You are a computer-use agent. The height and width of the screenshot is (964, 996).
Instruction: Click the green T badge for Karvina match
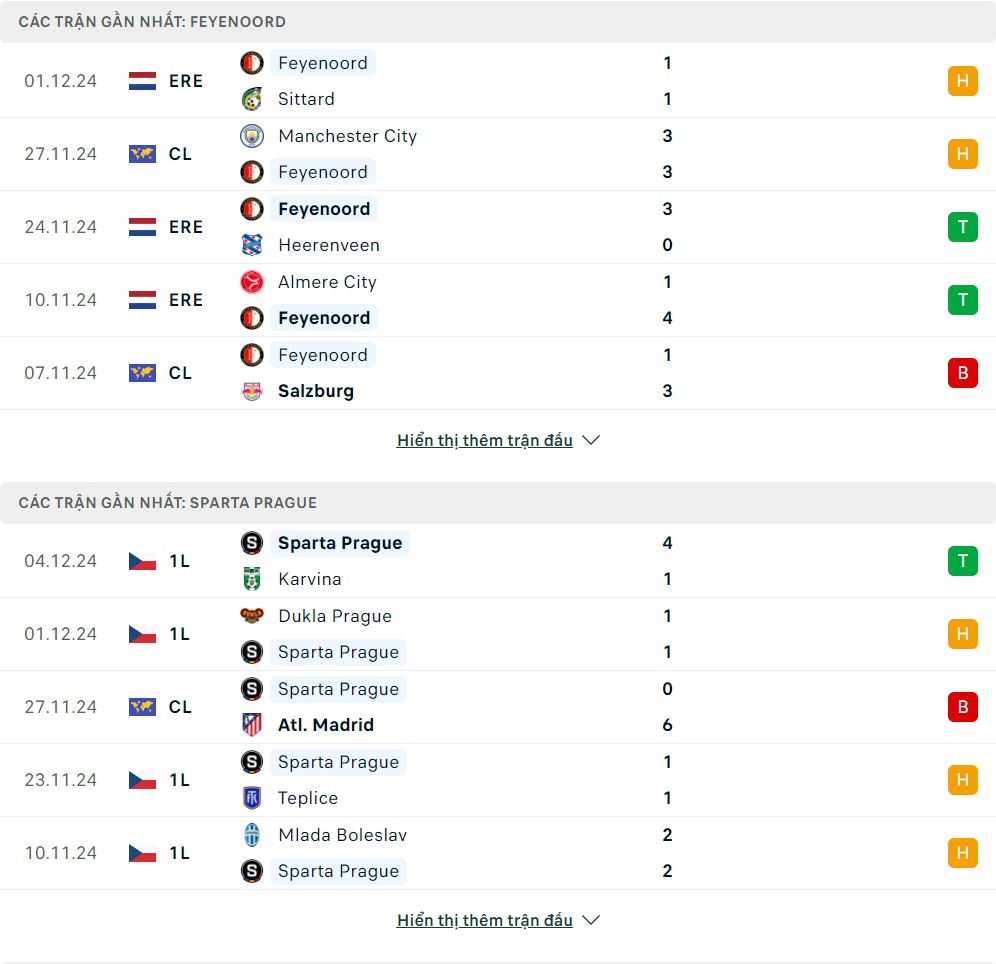pos(962,561)
